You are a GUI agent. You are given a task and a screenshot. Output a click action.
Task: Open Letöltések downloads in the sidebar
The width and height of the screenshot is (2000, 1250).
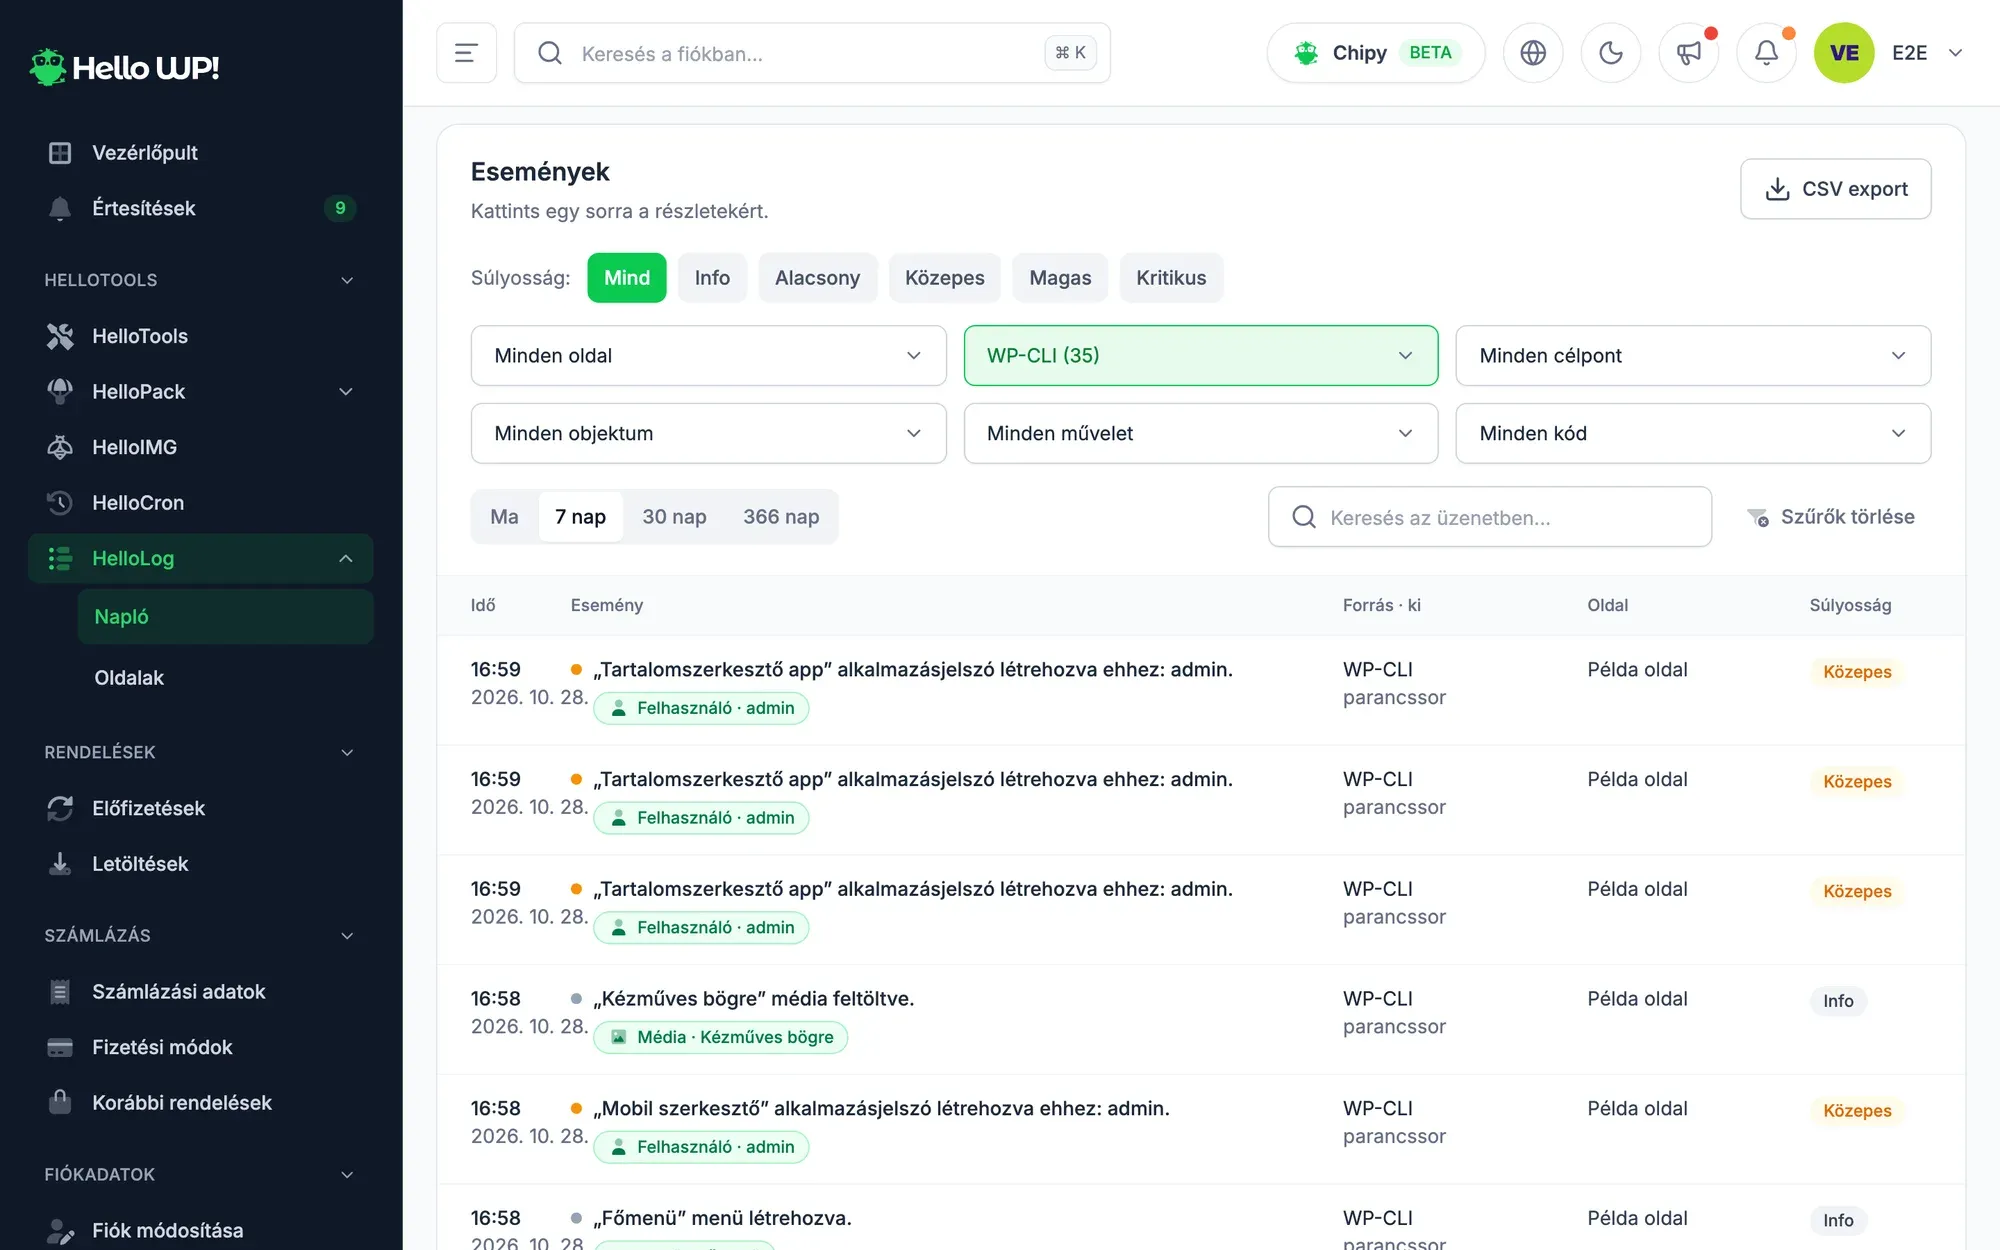tap(200, 864)
